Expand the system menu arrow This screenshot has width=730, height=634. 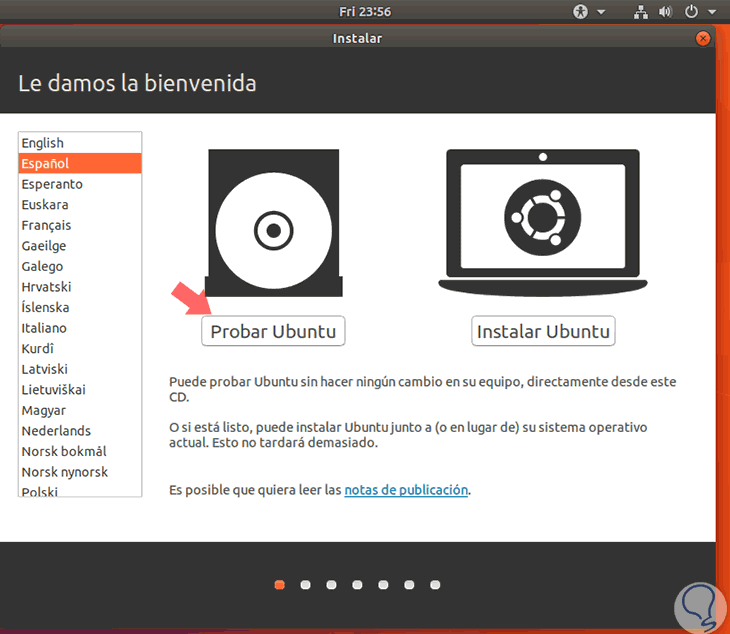click(712, 12)
